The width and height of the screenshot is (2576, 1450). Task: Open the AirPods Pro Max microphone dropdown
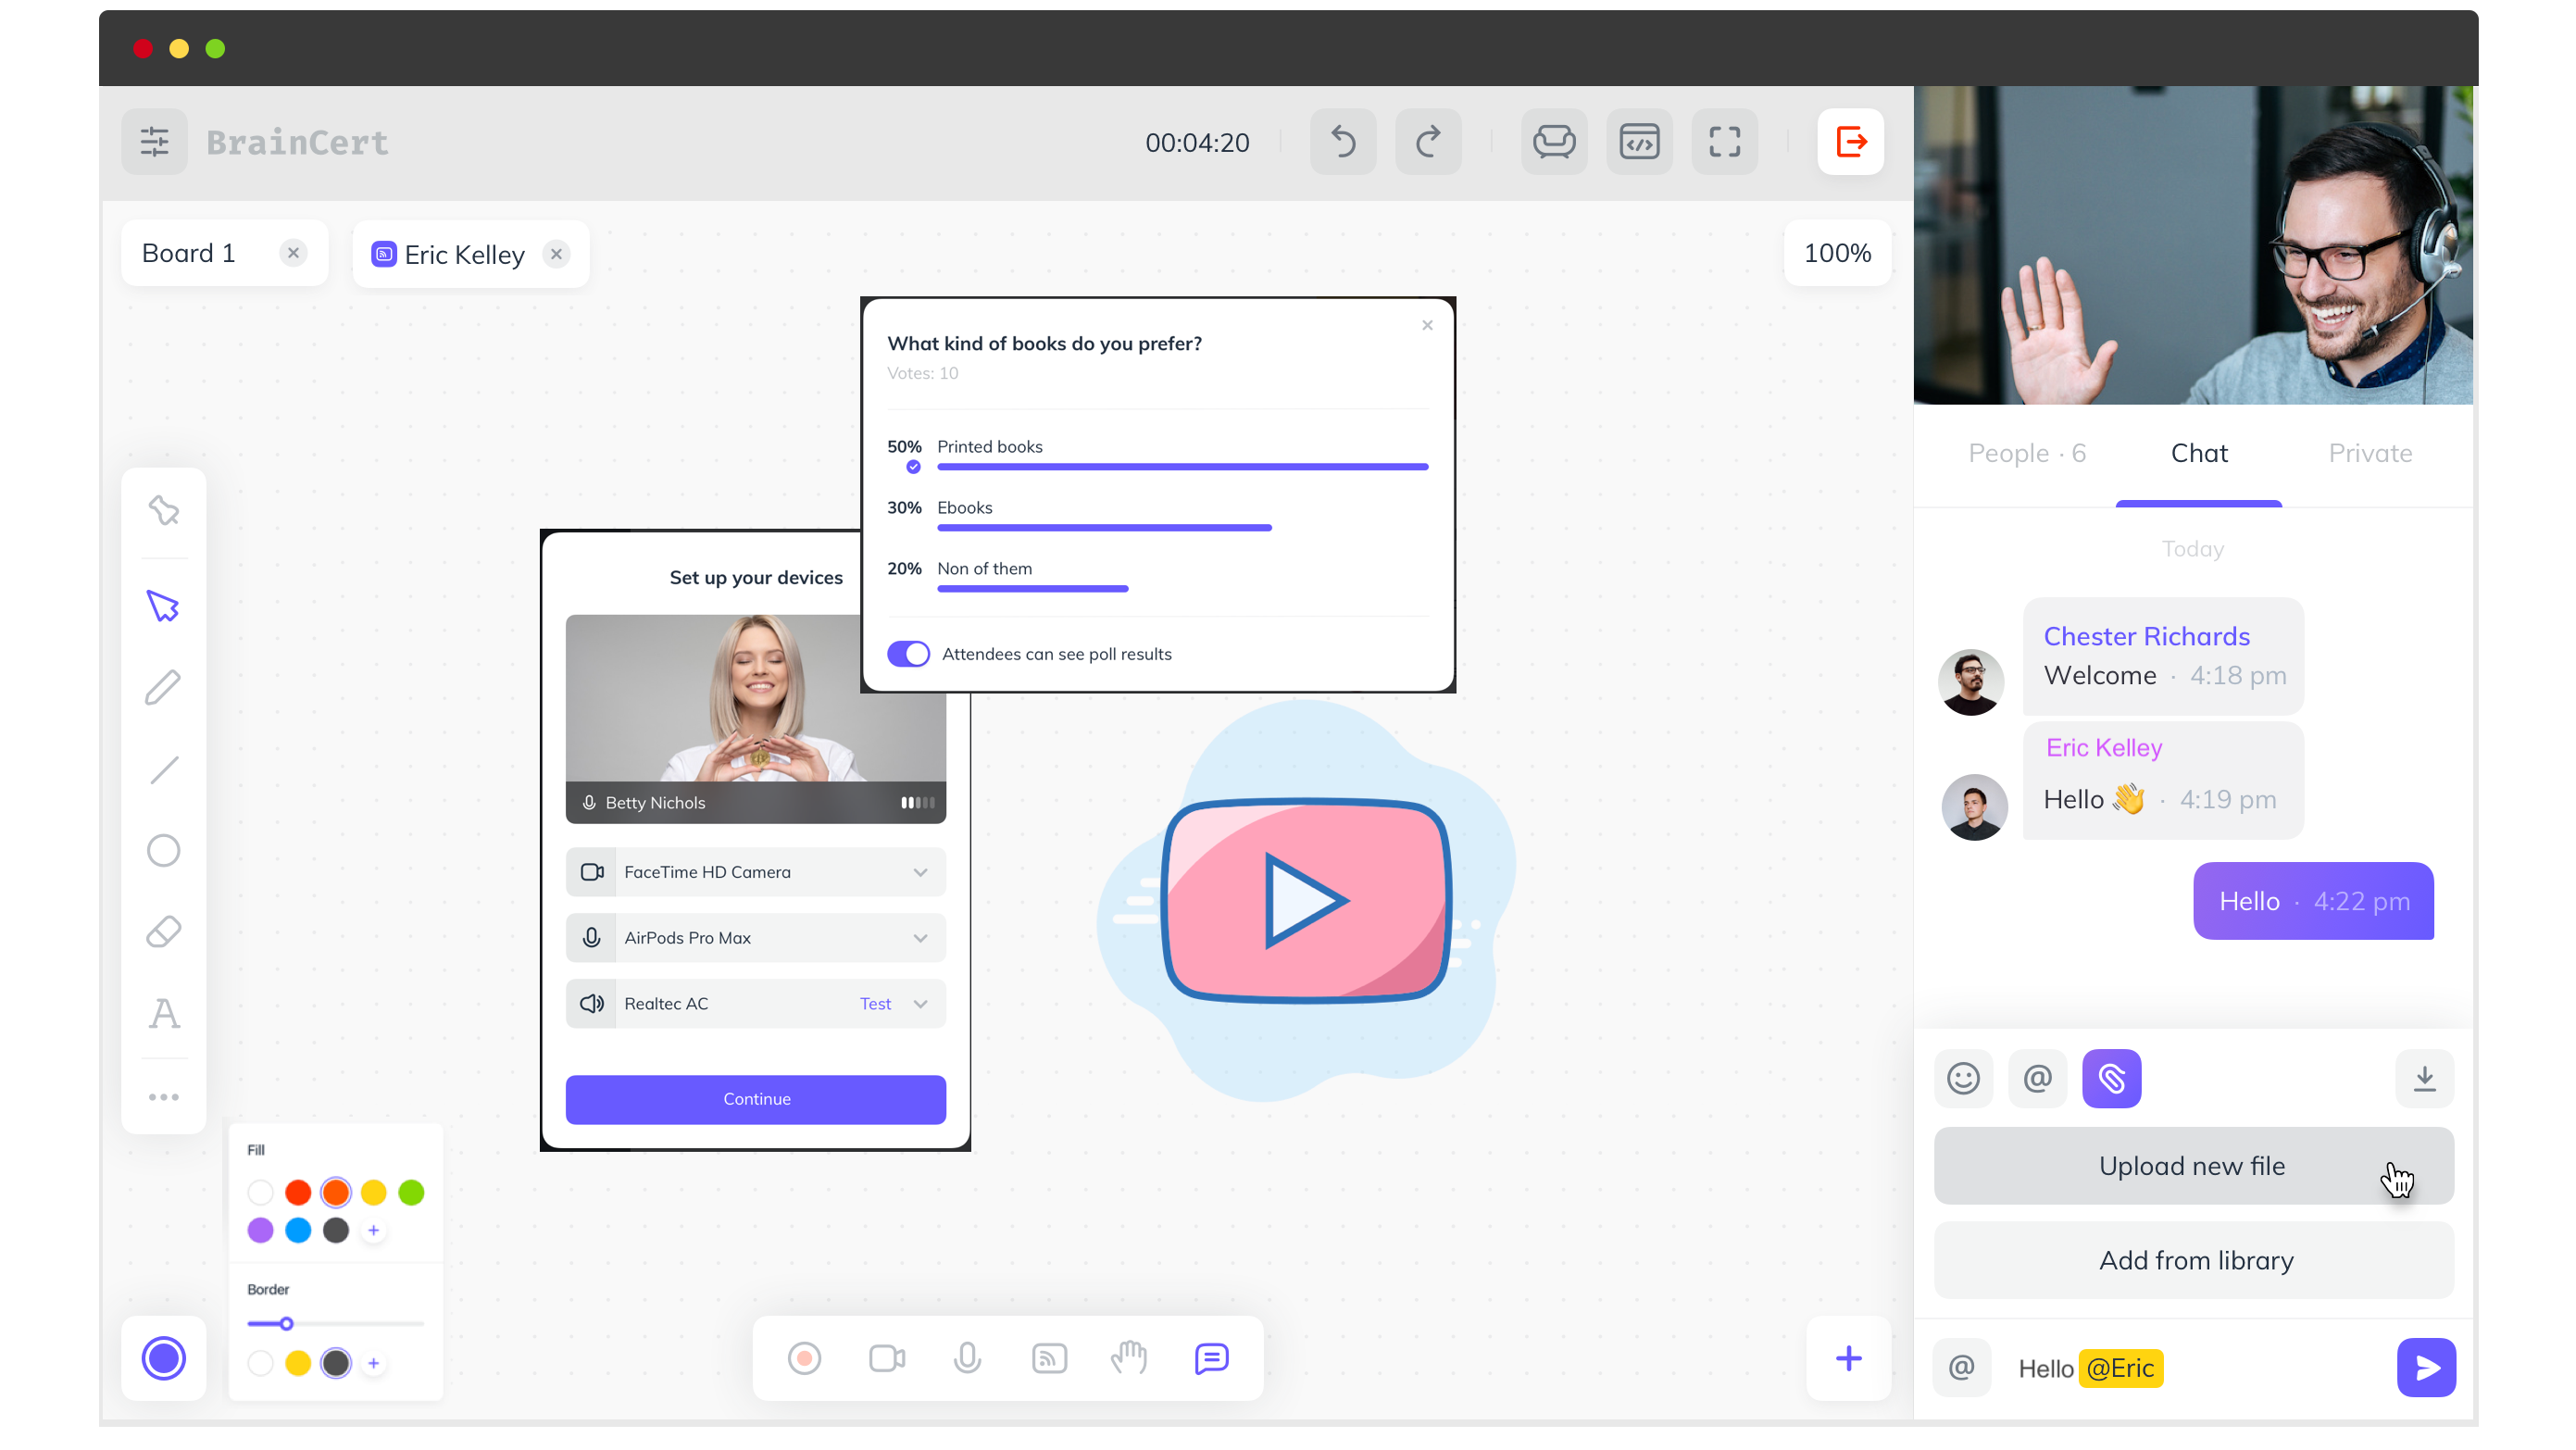(x=920, y=937)
